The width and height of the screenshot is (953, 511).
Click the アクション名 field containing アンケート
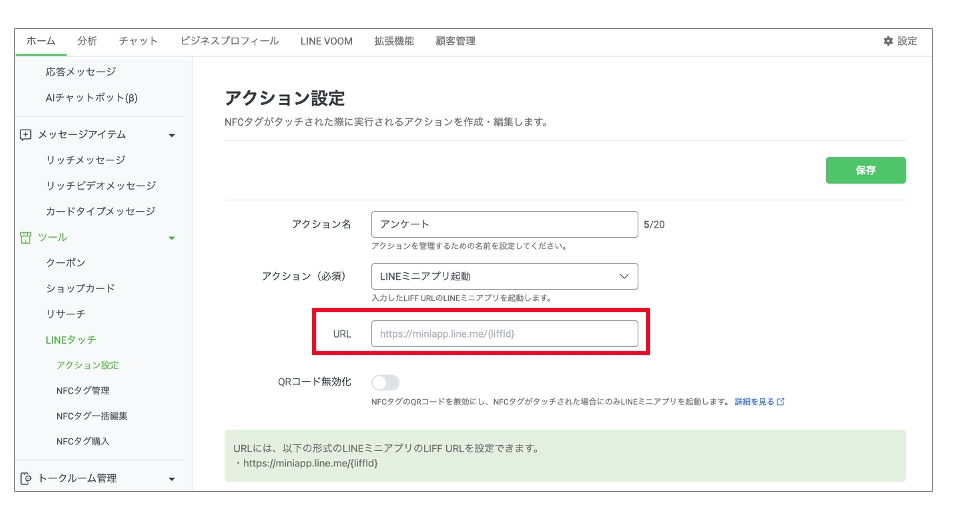pos(504,224)
